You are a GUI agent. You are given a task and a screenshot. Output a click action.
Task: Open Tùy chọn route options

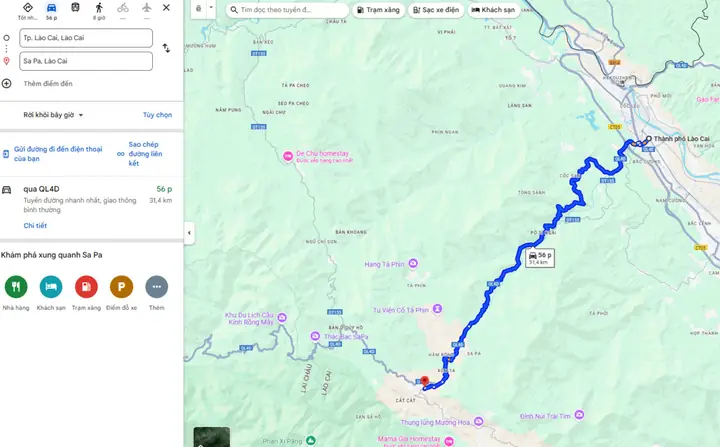click(x=157, y=115)
